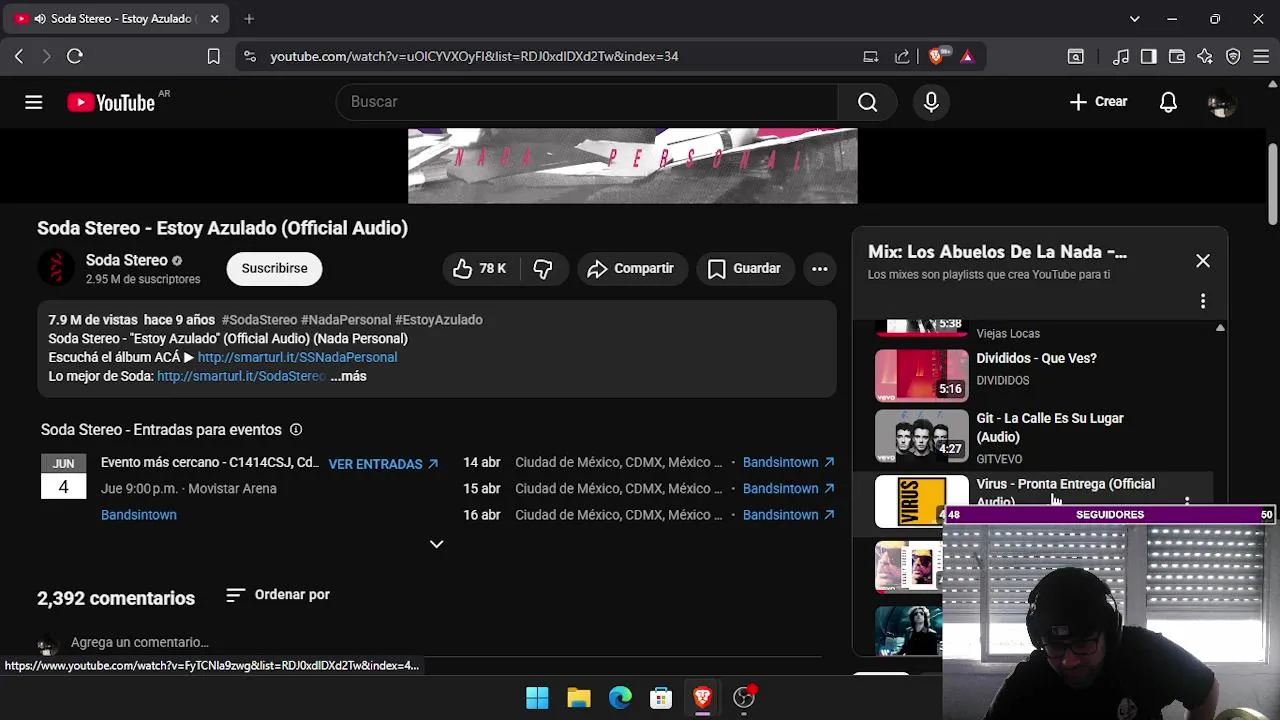The image size is (1280, 720).
Task: Select Virus - Pronta Entrega playlist title
Action: coord(1065,491)
